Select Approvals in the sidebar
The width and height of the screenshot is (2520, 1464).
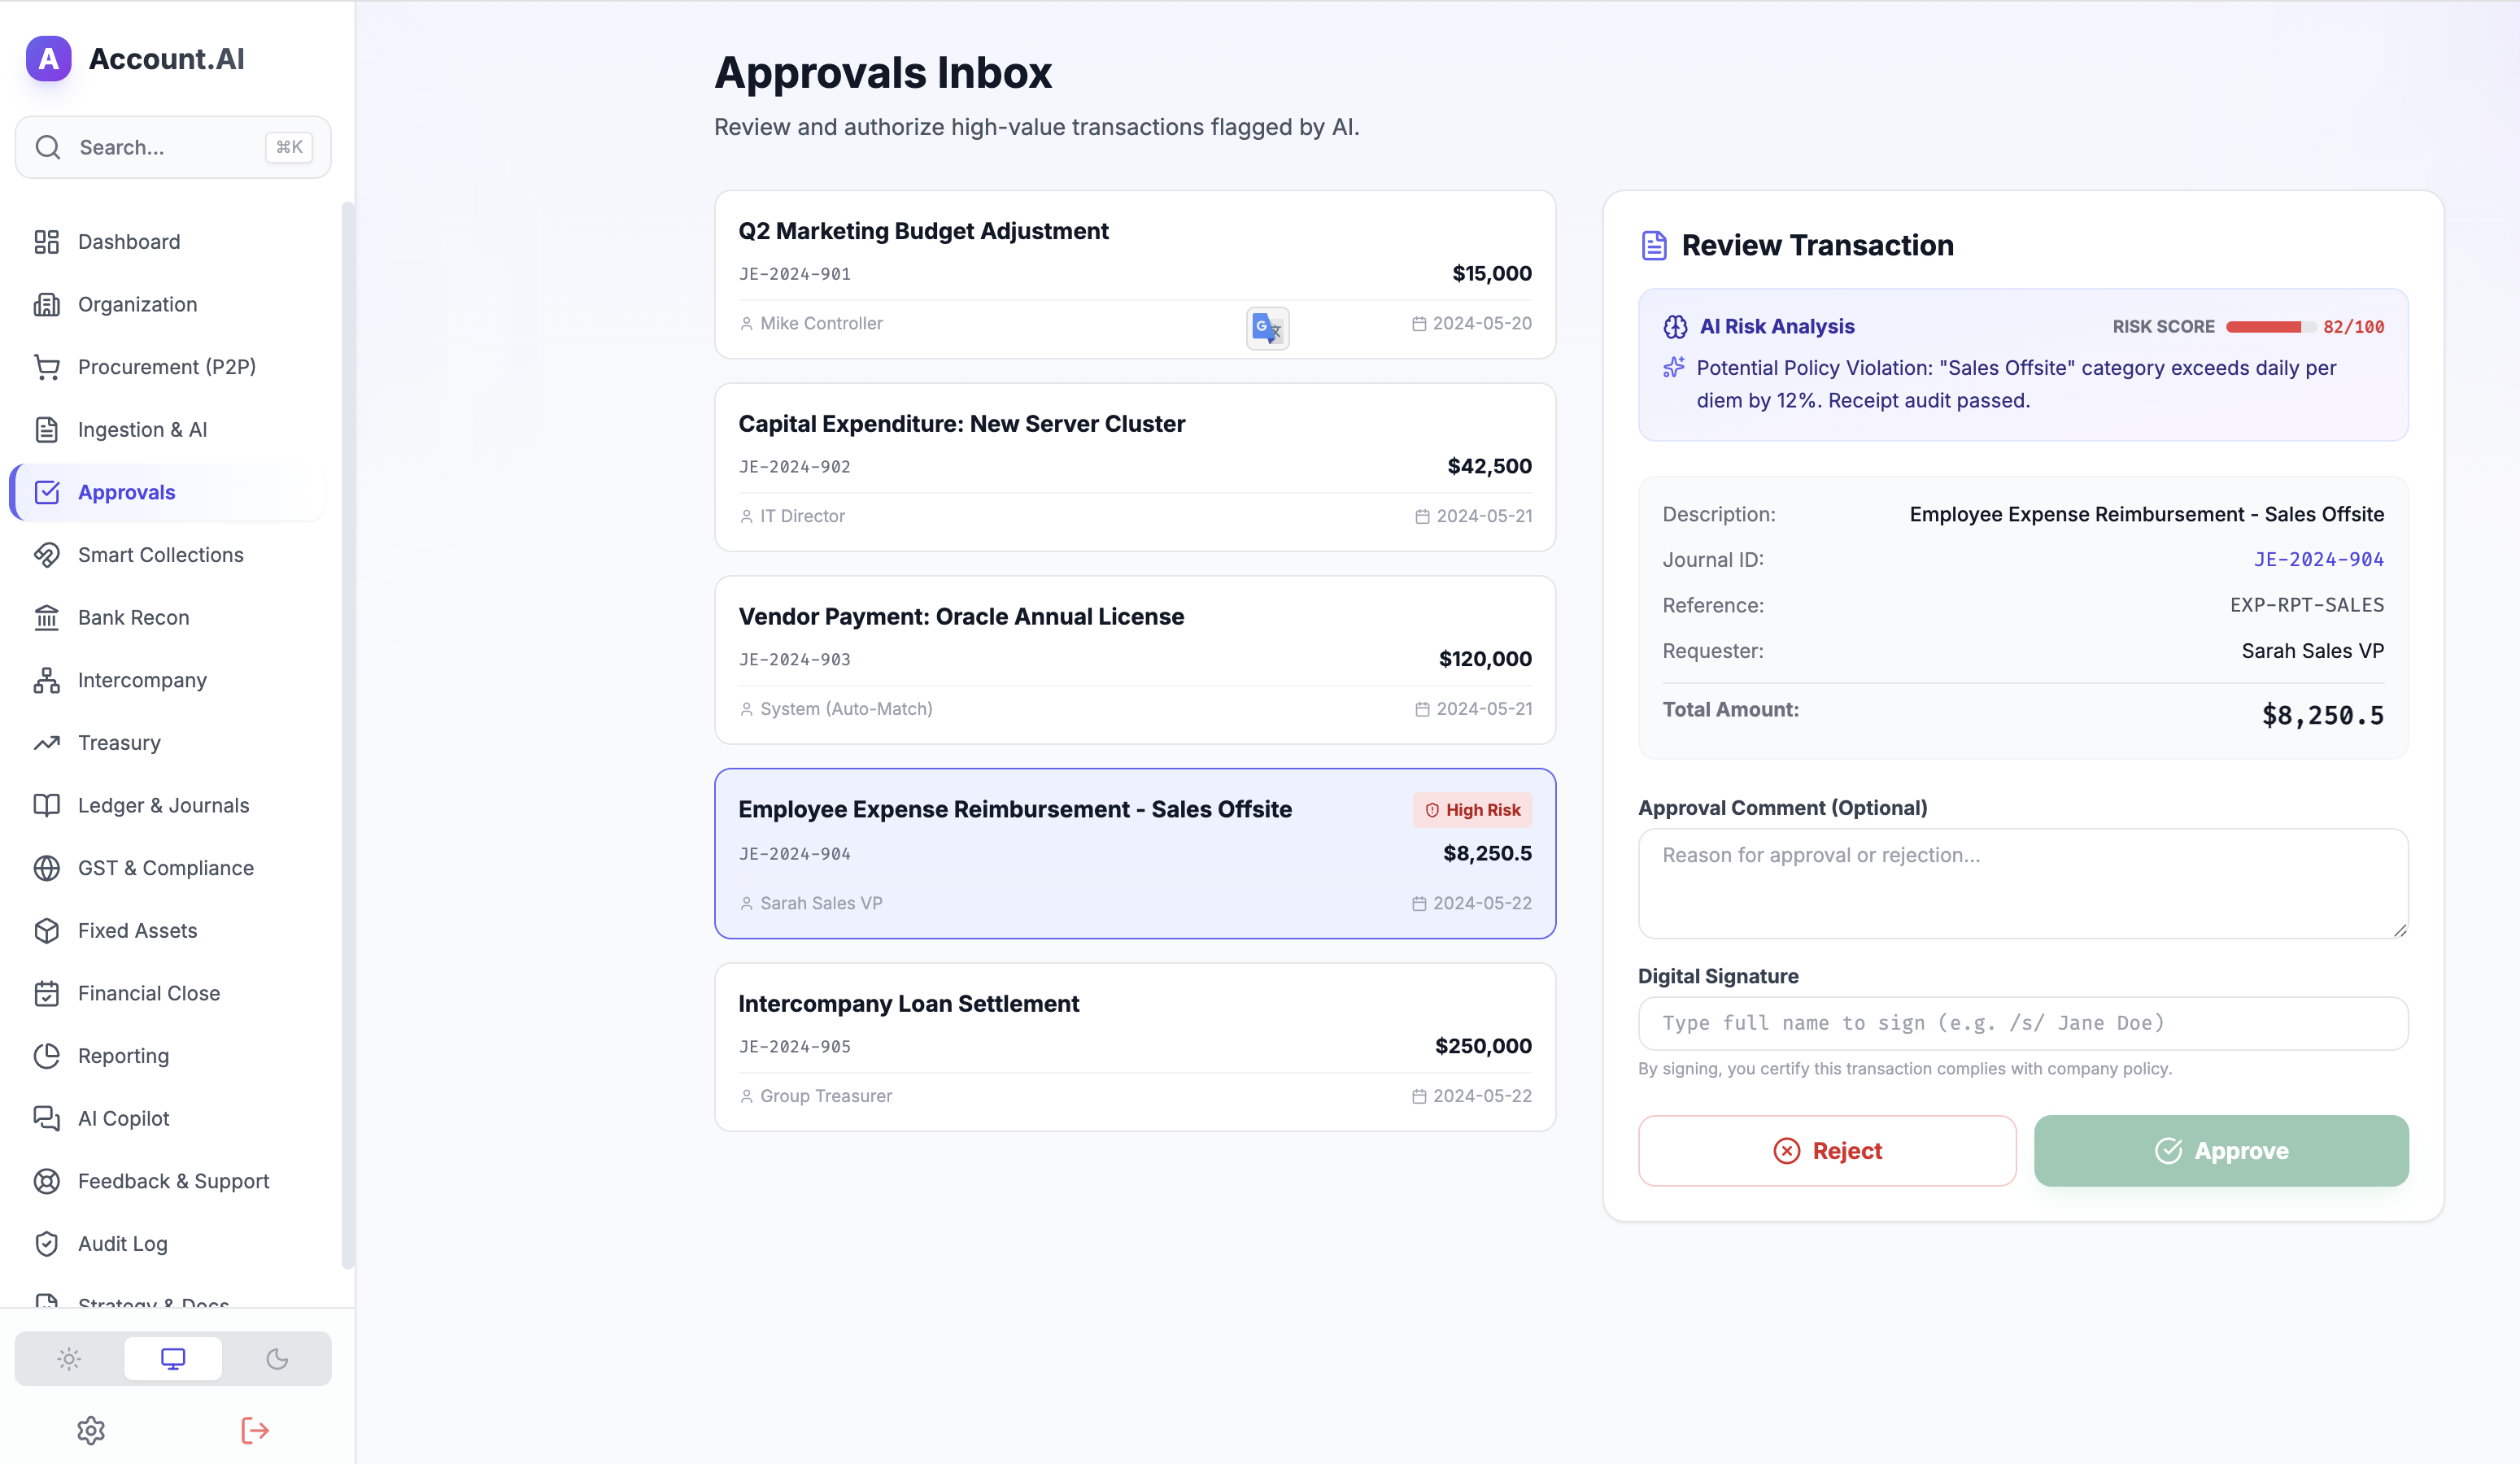coord(126,492)
